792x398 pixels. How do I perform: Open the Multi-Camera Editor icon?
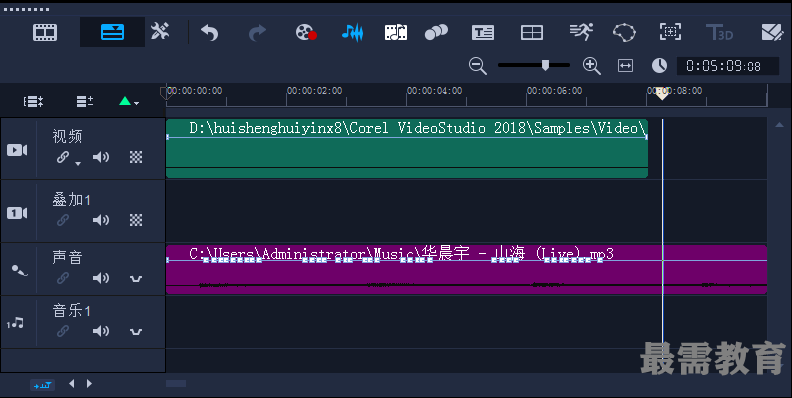[x=624, y=32]
